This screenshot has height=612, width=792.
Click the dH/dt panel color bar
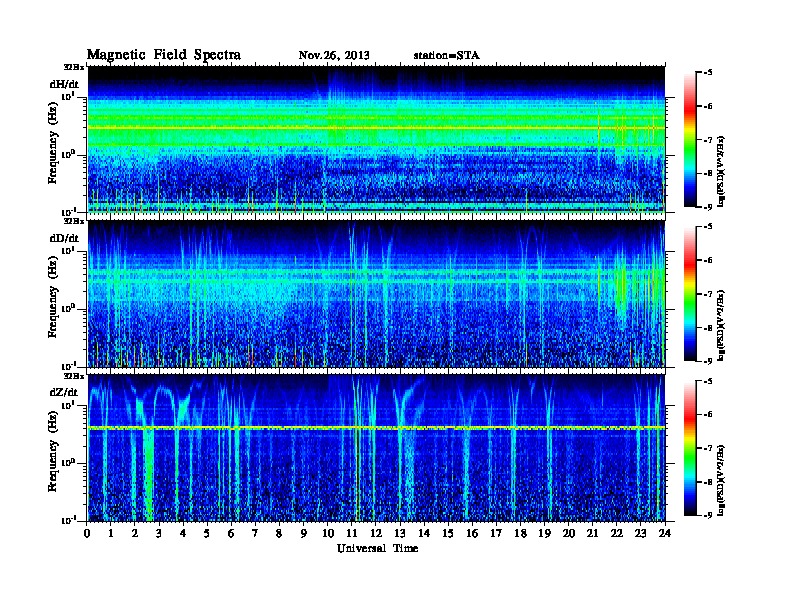[690, 139]
